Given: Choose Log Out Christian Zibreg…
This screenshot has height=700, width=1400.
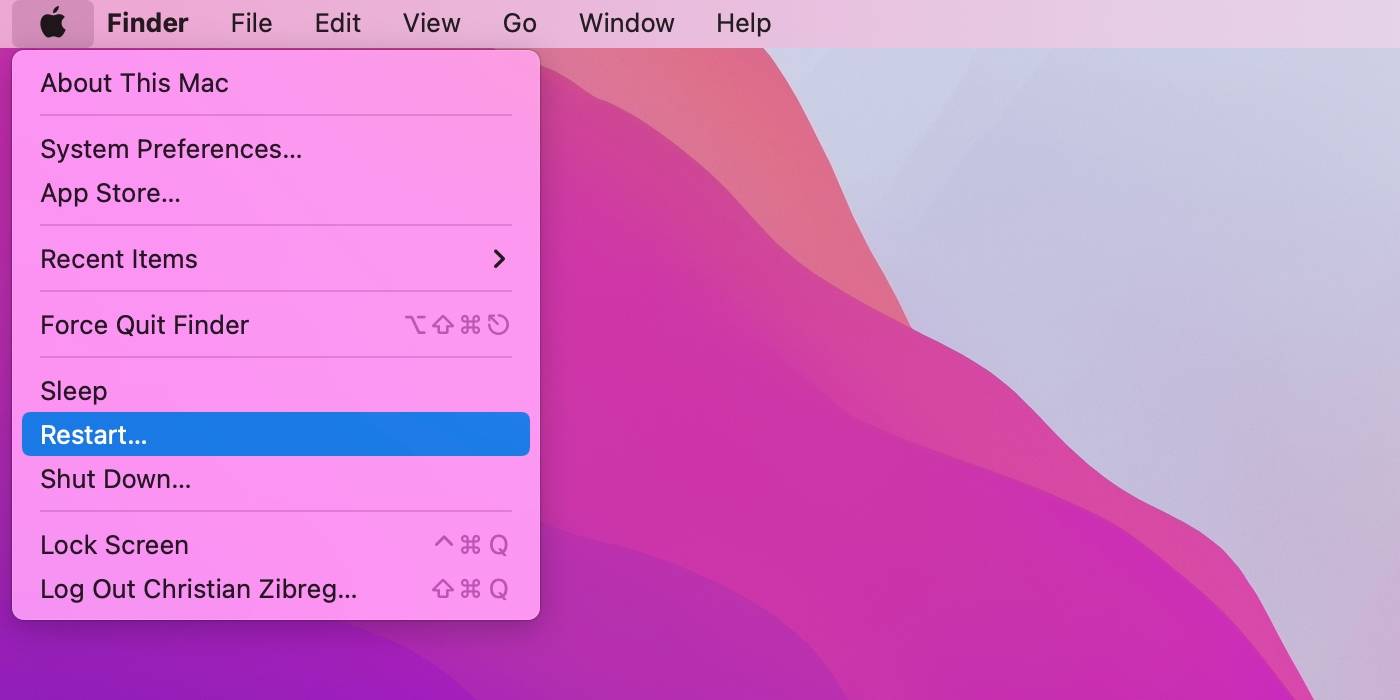Looking at the screenshot, I should coord(276,589).
